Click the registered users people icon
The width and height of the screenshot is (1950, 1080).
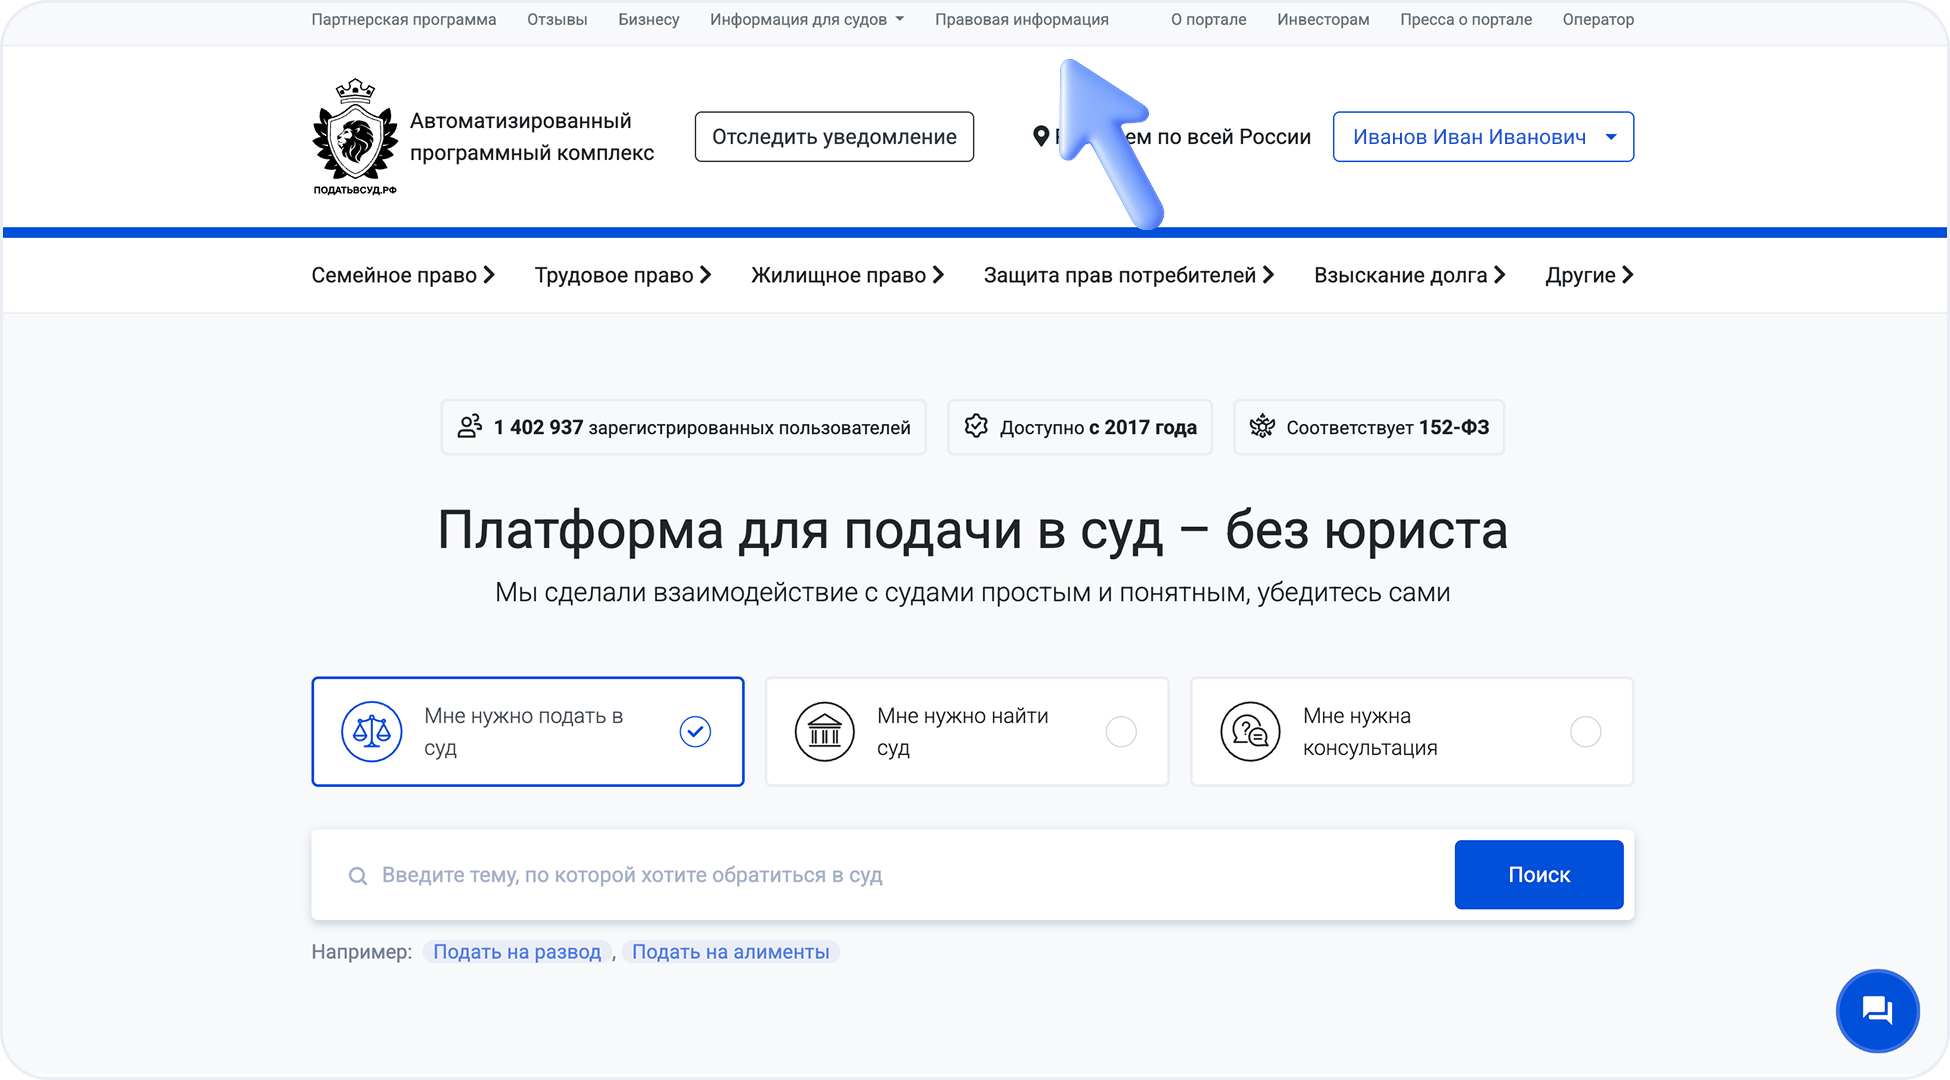470,427
